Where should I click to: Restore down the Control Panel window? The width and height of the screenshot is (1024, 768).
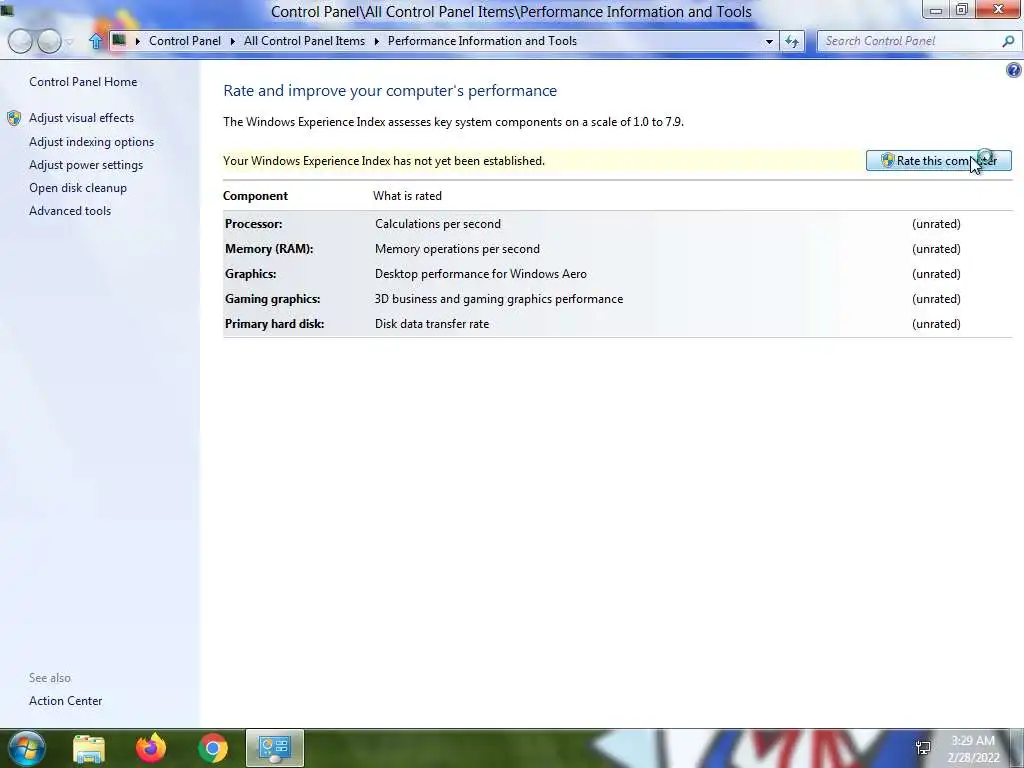point(961,9)
